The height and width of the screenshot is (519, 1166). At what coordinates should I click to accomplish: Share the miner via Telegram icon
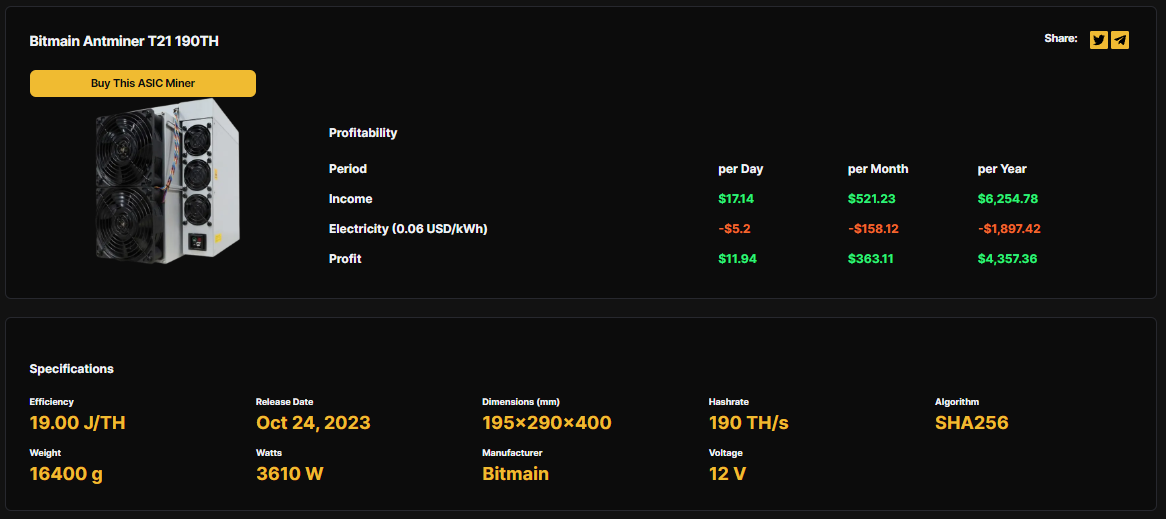tap(1120, 40)
